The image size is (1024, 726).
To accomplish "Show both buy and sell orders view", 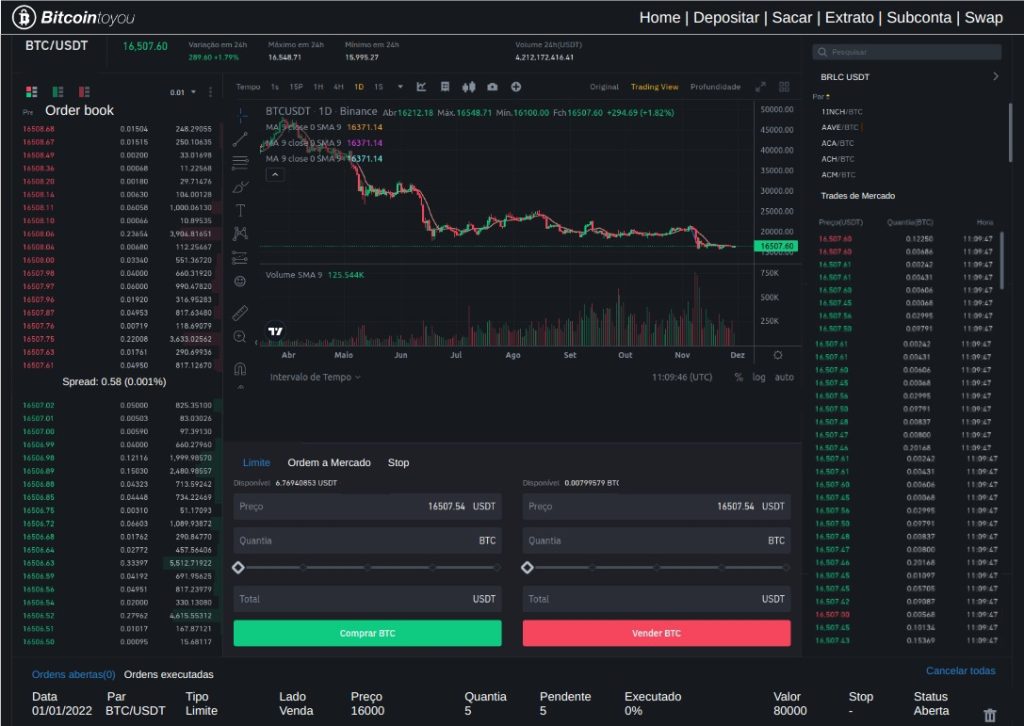I will [x=31, y=91].
